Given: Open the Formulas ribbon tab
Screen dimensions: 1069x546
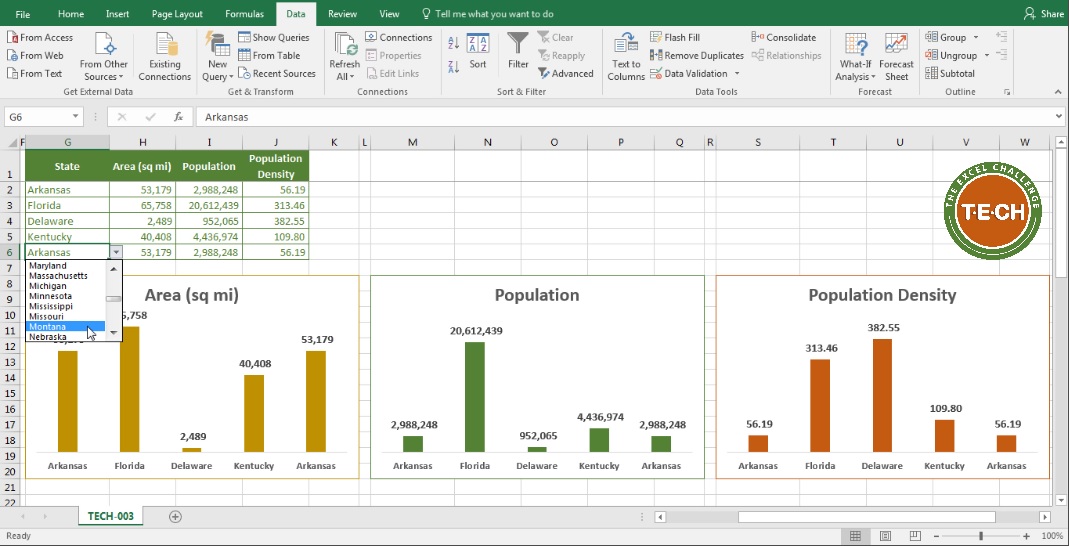Looking at the screenshot, I should [244, 14].
